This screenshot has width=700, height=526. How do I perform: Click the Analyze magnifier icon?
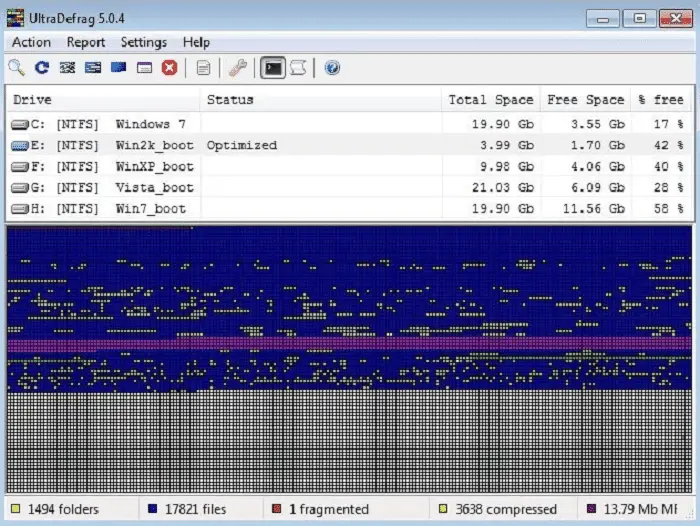pos(17,68)
